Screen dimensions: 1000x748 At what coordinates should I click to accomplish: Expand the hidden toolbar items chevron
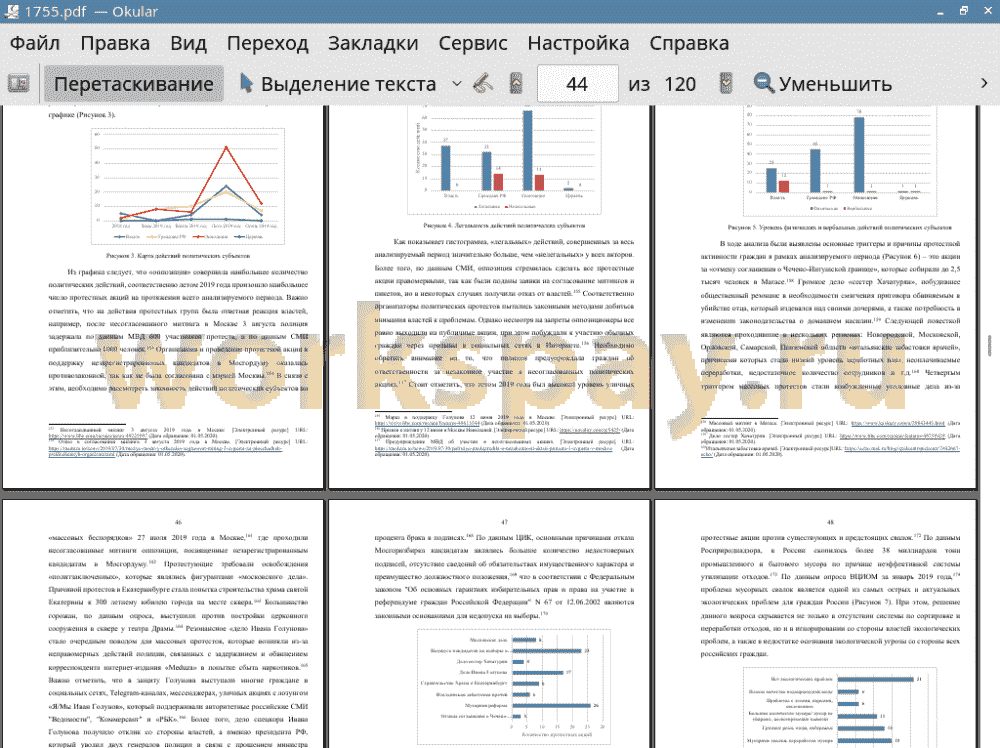pos(984,84)
